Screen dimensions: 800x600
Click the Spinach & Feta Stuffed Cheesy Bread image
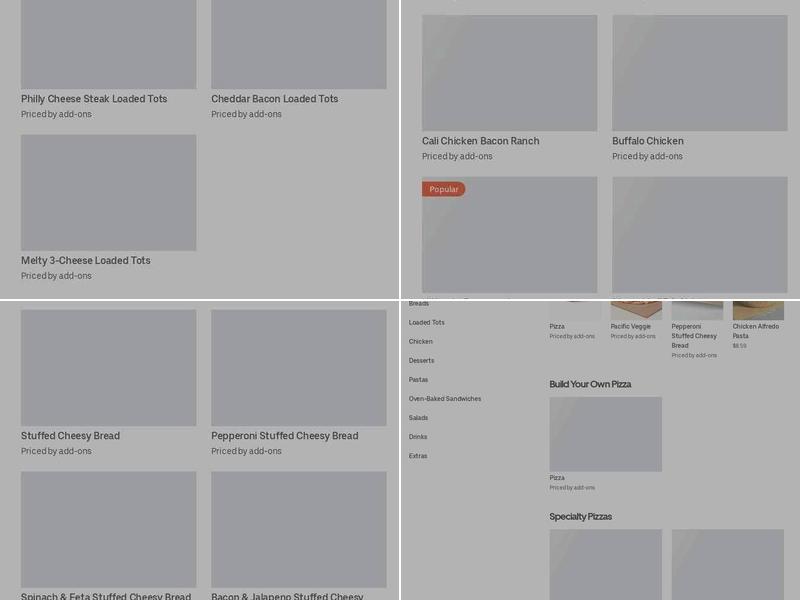108,529
